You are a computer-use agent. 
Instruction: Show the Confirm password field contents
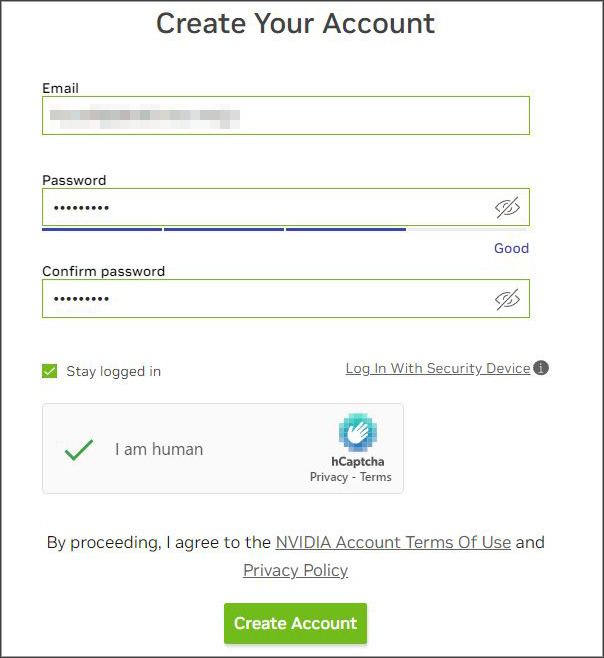point(508,299)
